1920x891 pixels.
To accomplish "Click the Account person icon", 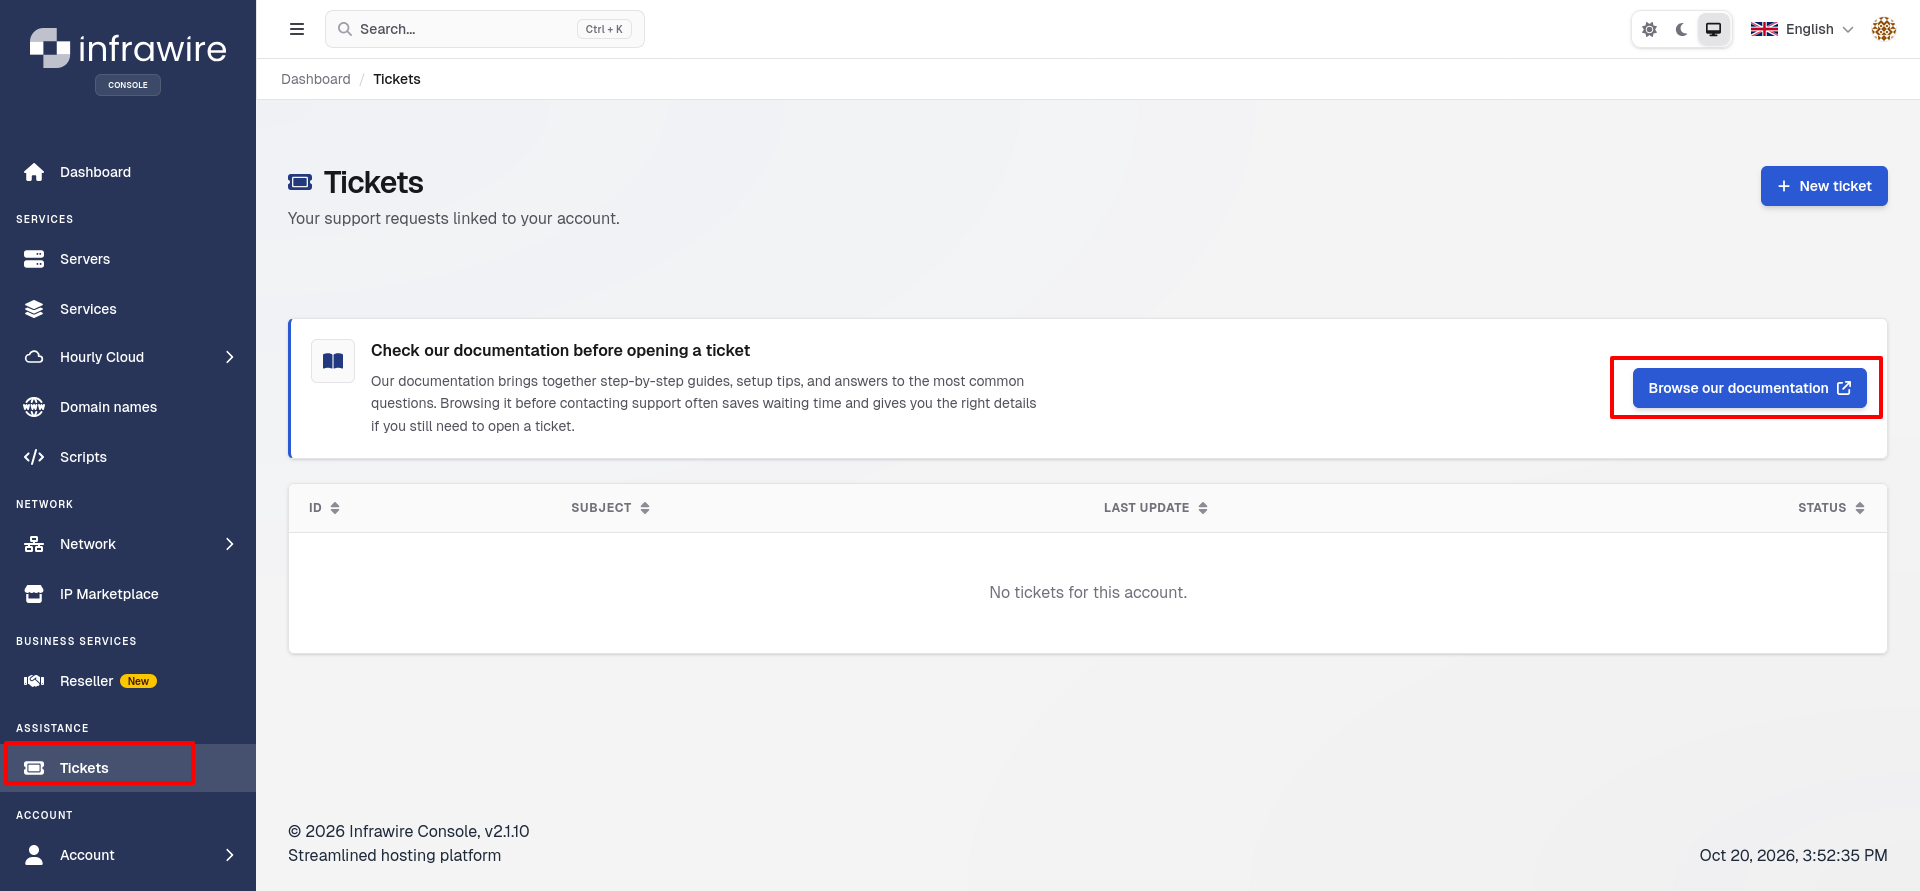I will tap(34, 855).
